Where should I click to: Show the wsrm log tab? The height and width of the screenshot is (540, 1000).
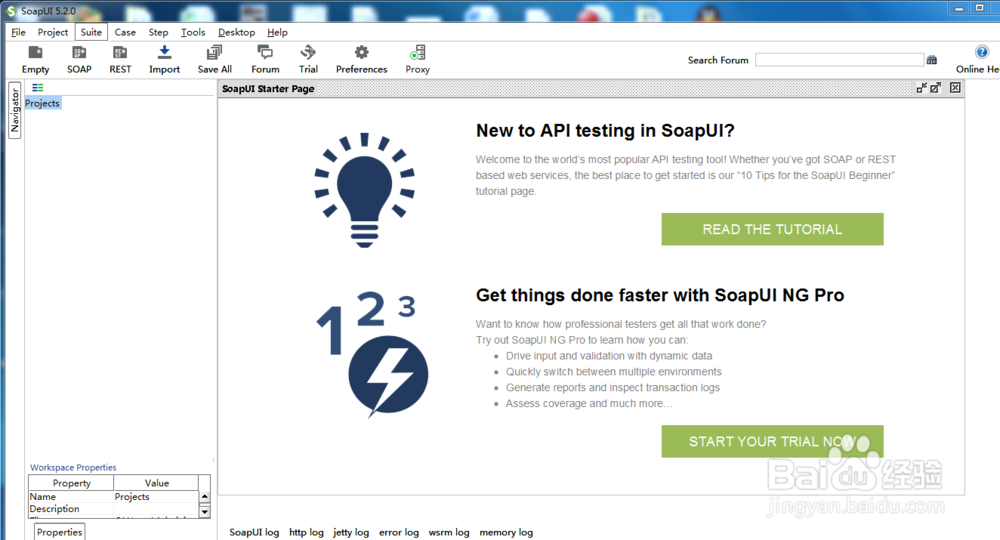pyautogui.click(x=449, y=532)
